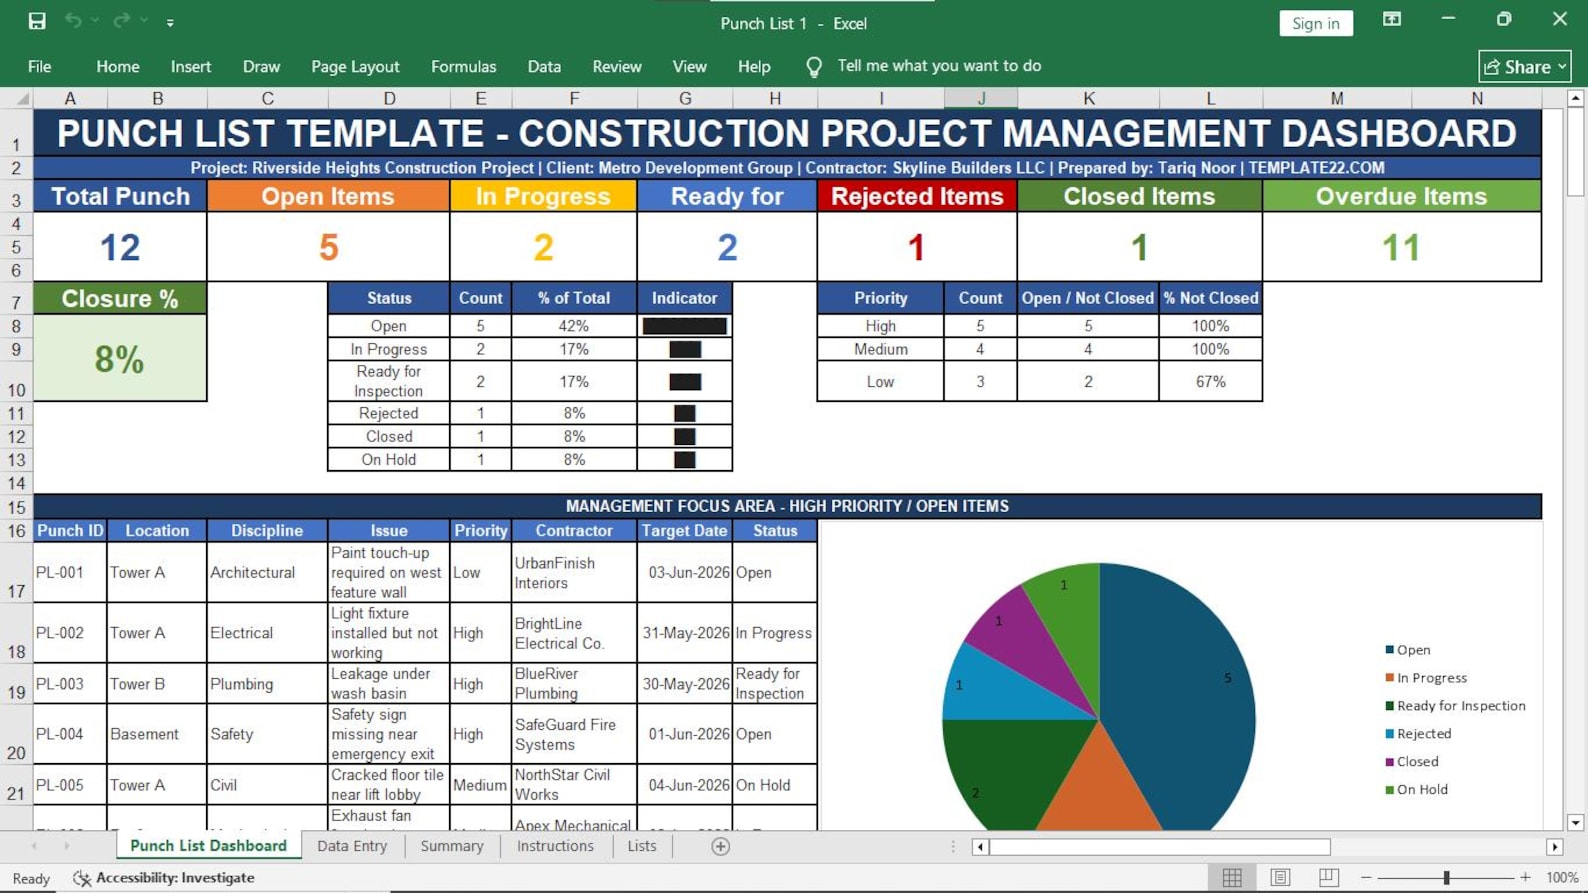Click Accessibility: Investigate in status bar
1588x893 pixels.
click(x=164, y=878)
